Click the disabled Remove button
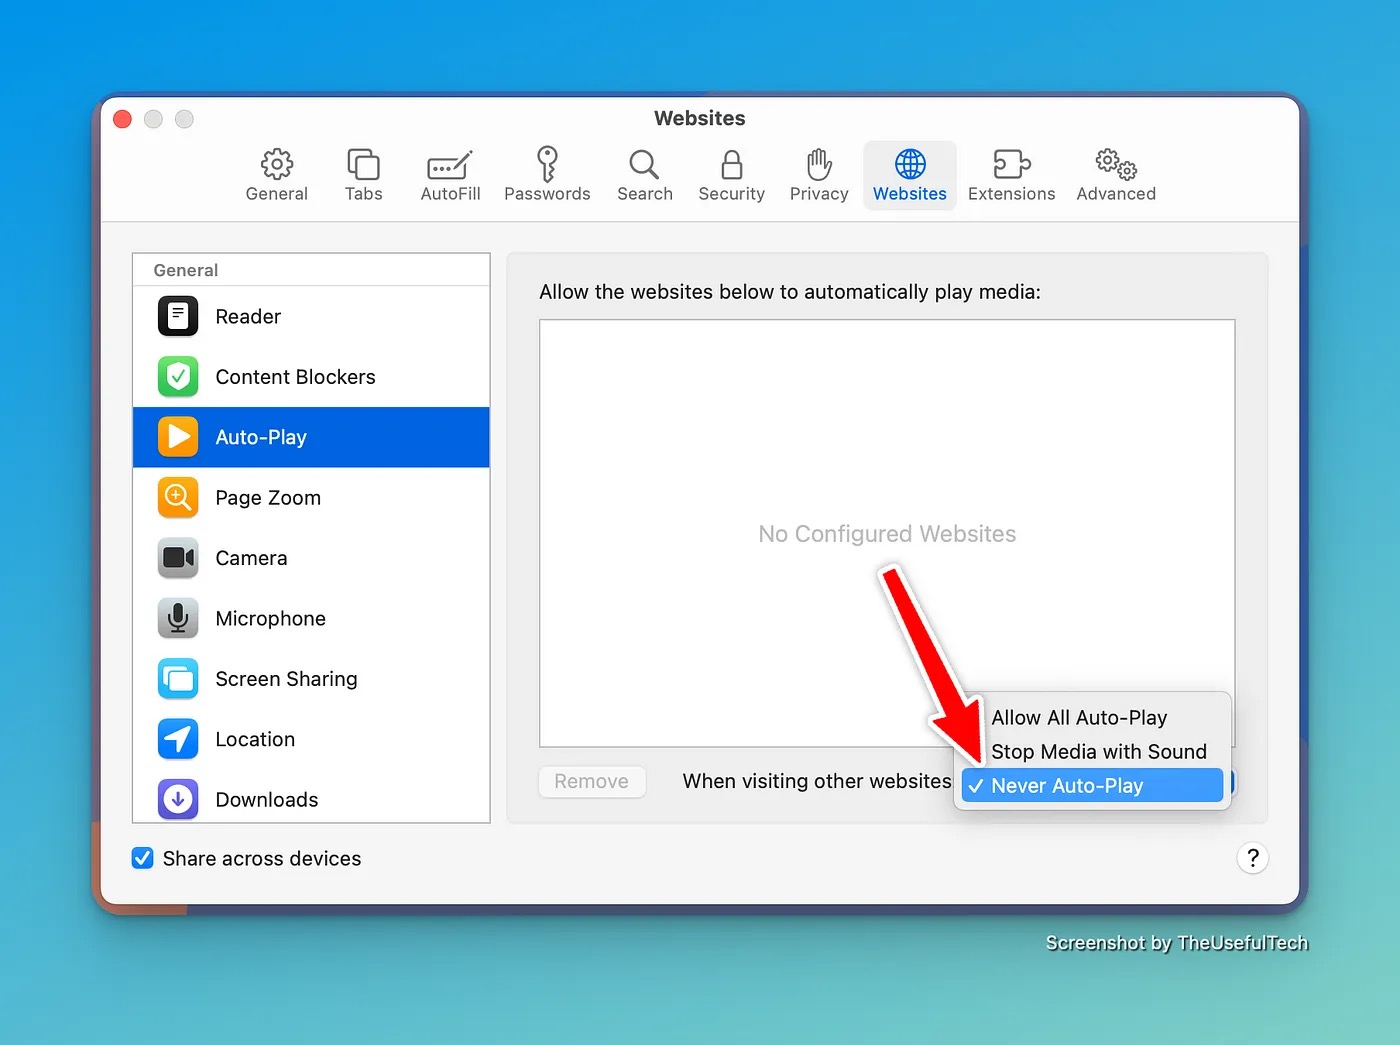The image size is (1400, 1045). [592, 781]
